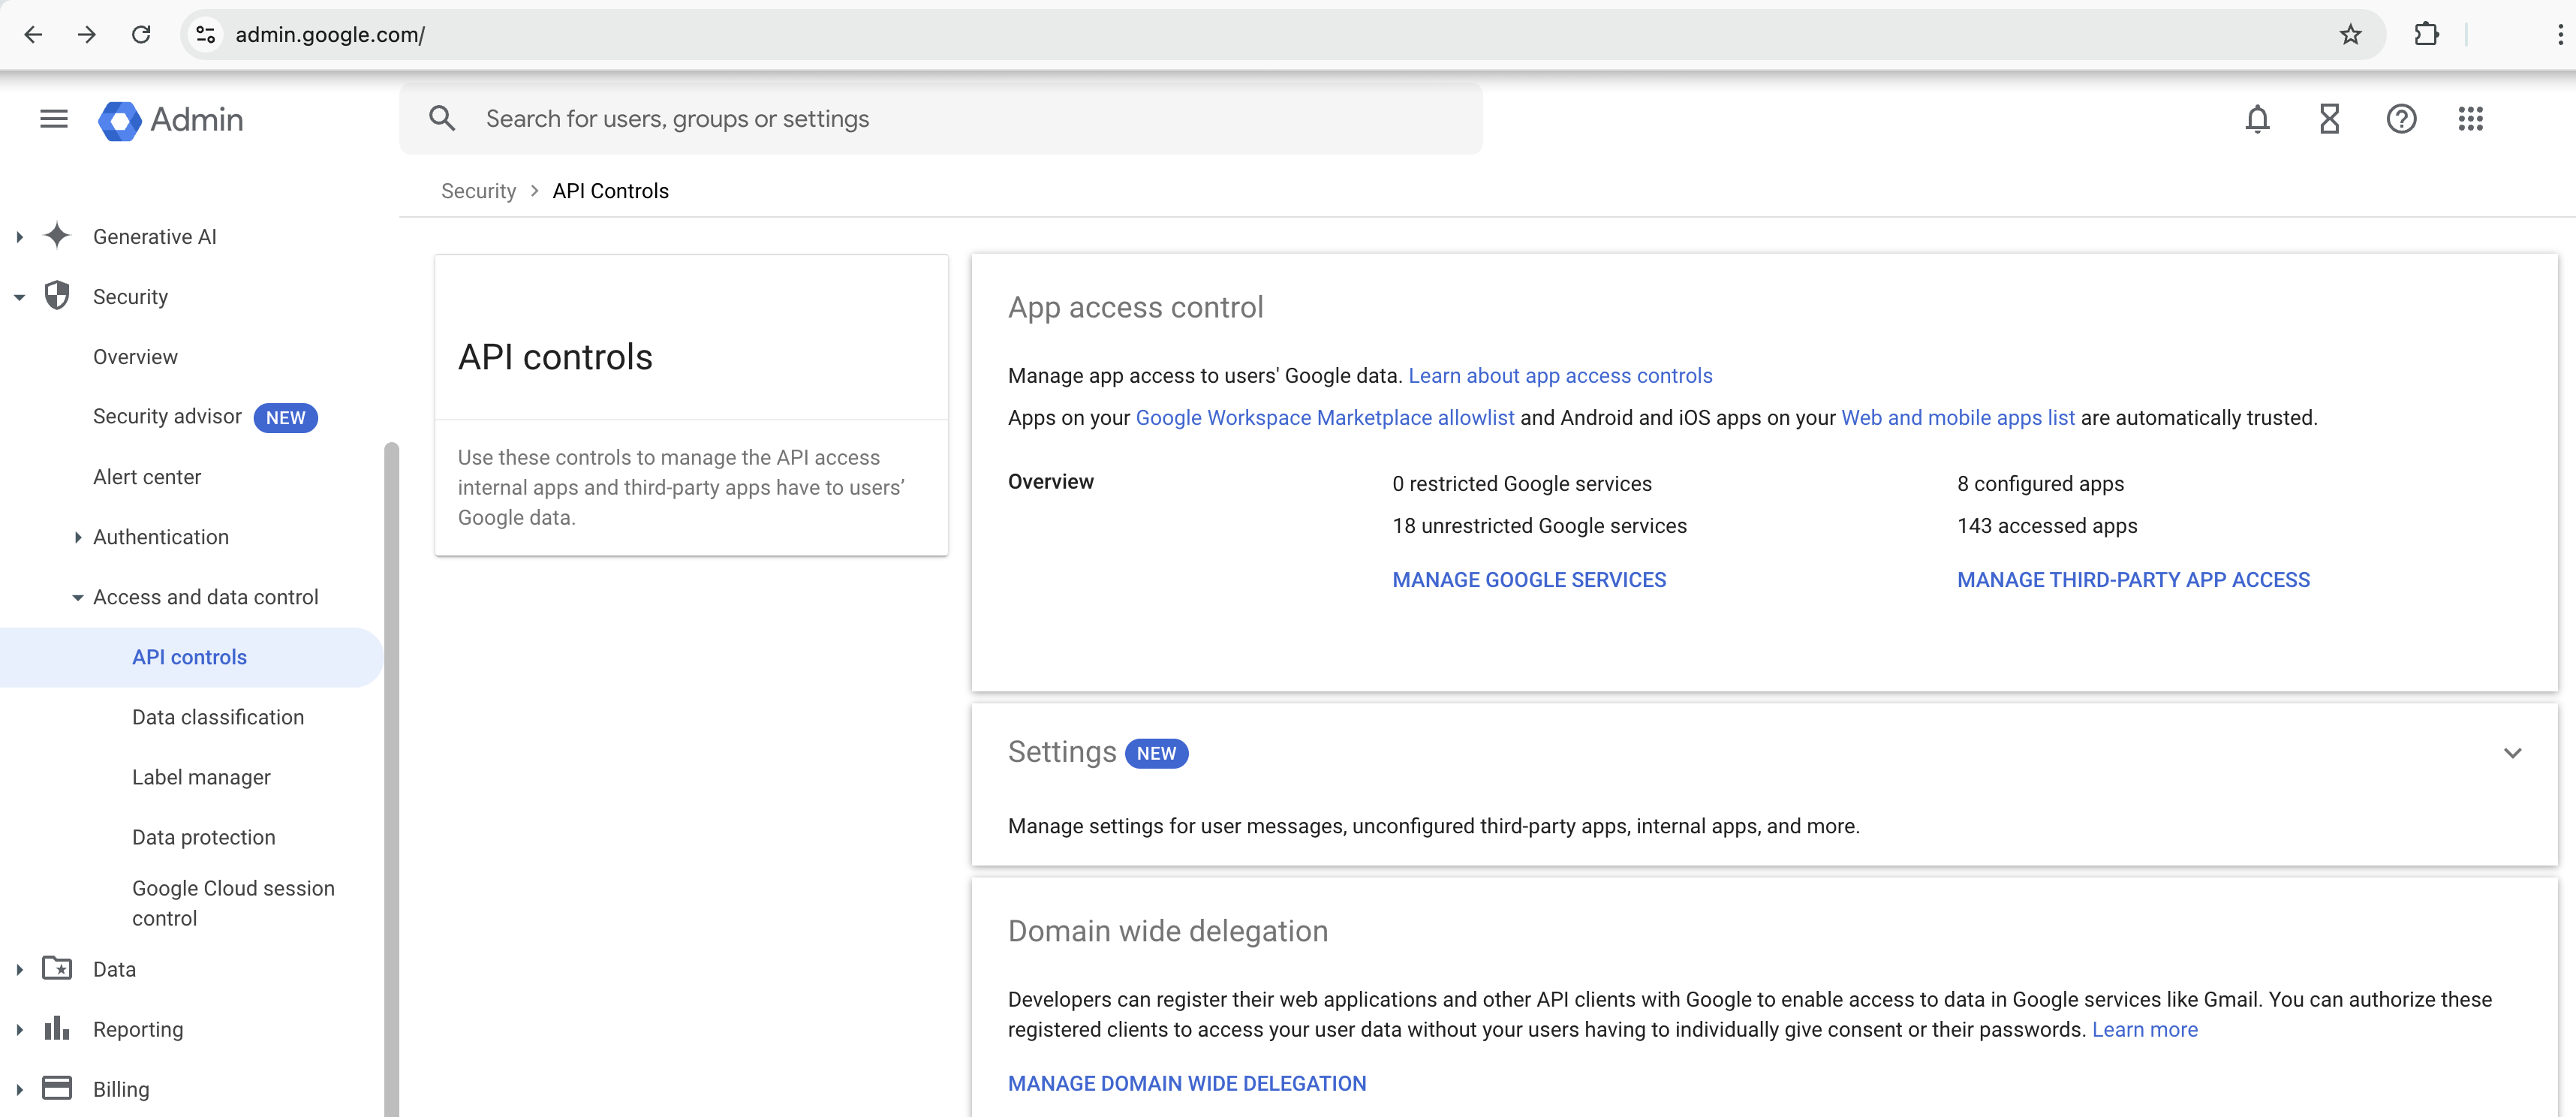Image resolution: width=2576 pixels, height=1117 pixels.
Task: Open Data classification in sidebar
Action: coord(217,717)
